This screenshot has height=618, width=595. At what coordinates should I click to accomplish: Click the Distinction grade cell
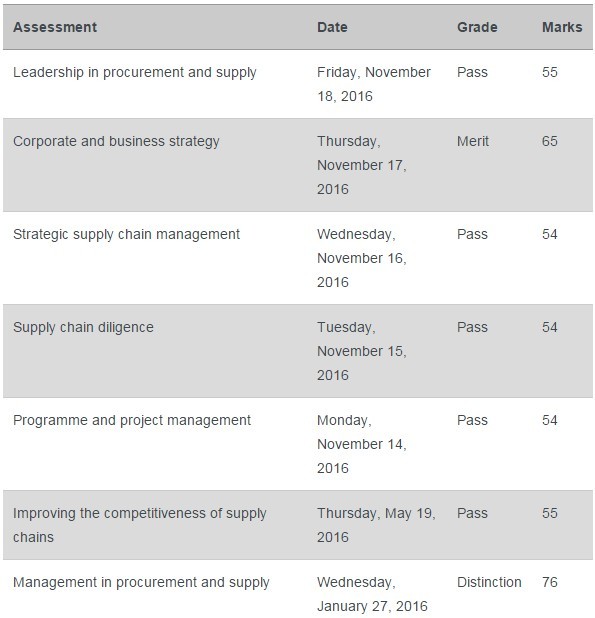click(489, 583)
